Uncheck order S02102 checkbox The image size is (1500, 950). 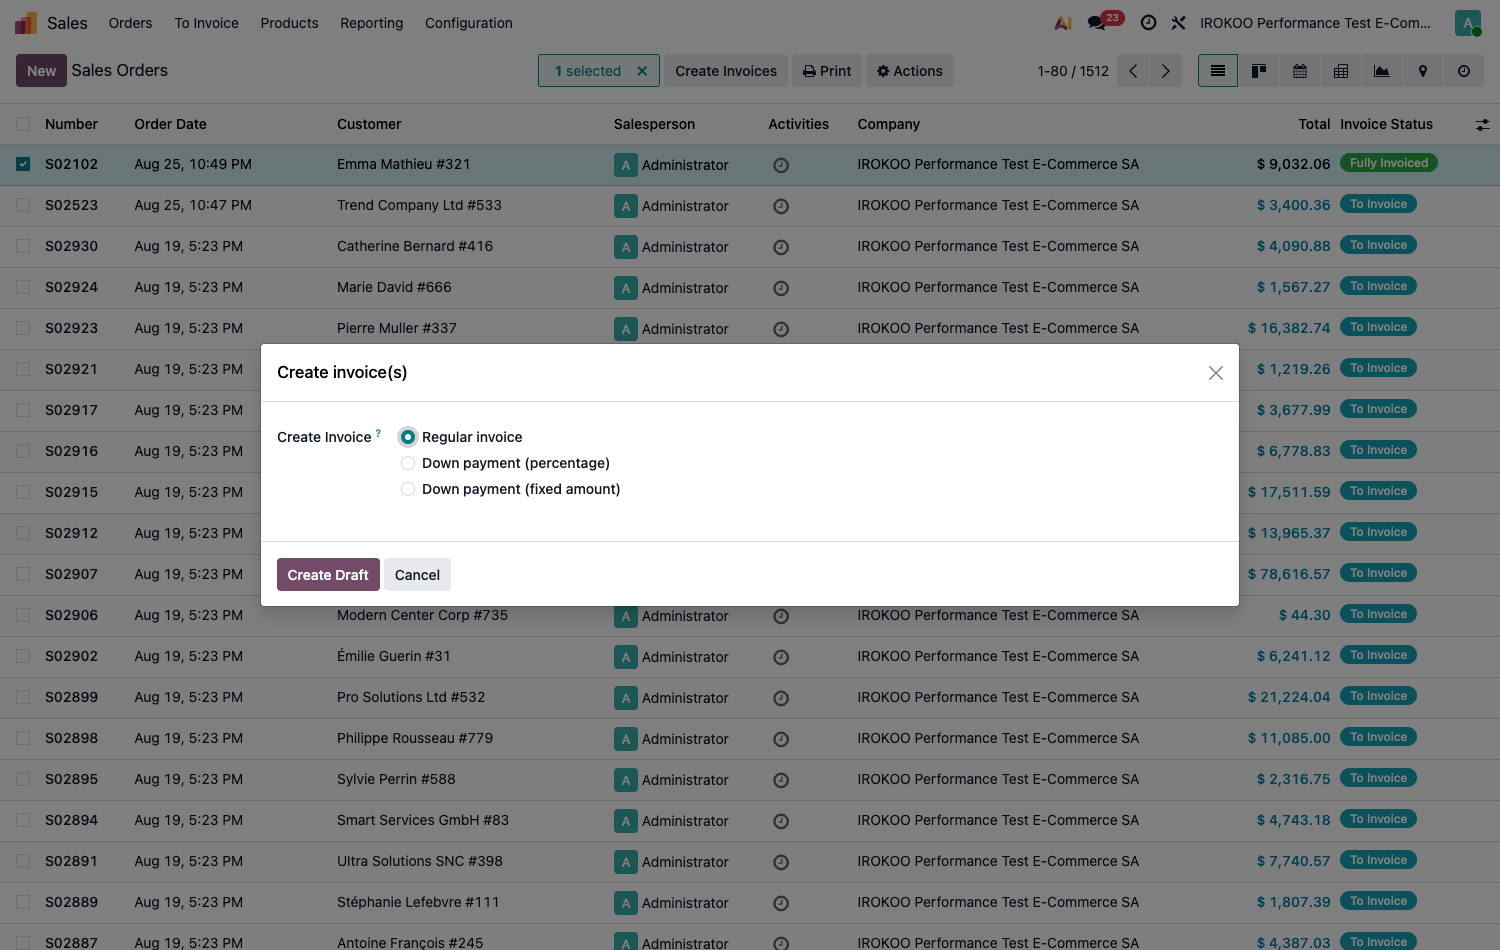[x=23, y=164]
